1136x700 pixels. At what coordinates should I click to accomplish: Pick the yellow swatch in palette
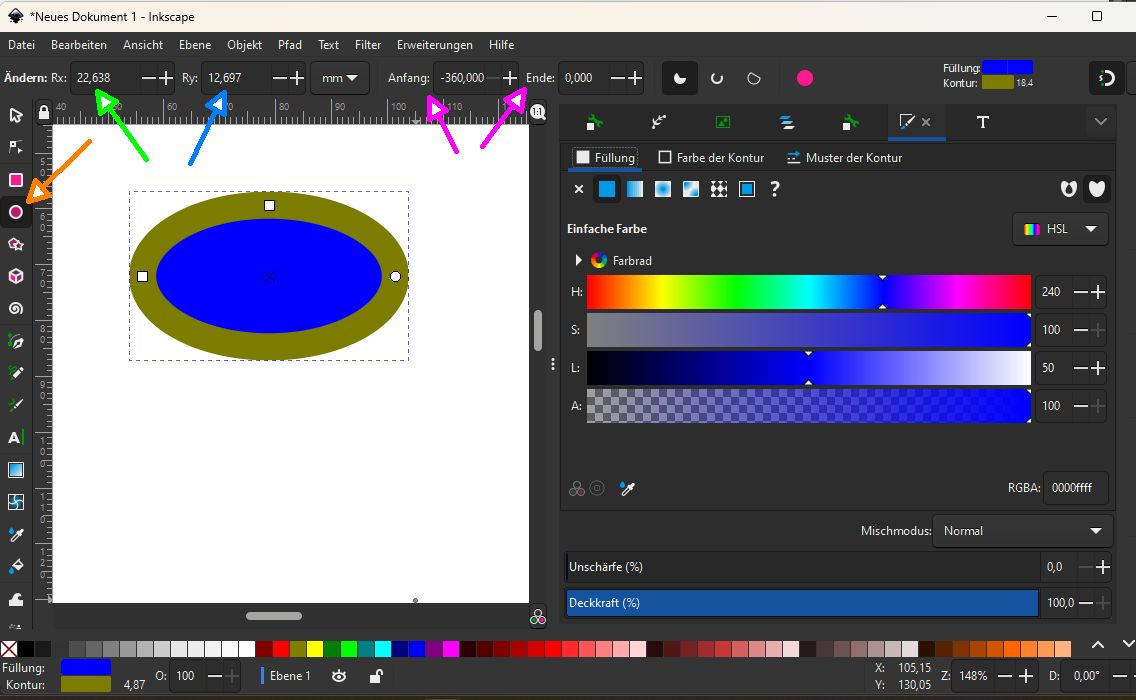click(314, 649)
